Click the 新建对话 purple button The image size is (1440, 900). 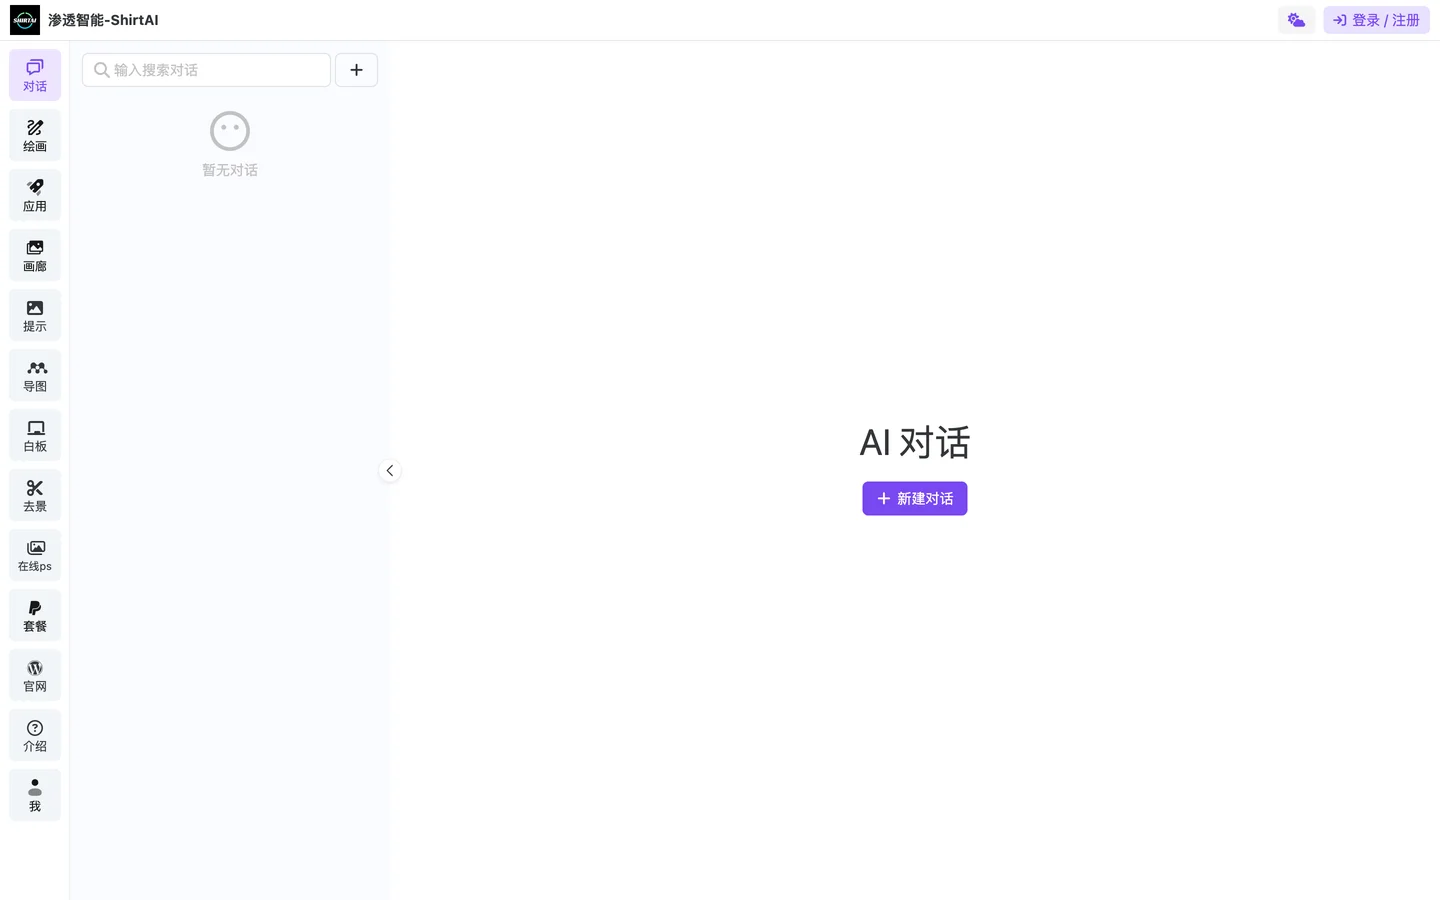coord(914,499)
